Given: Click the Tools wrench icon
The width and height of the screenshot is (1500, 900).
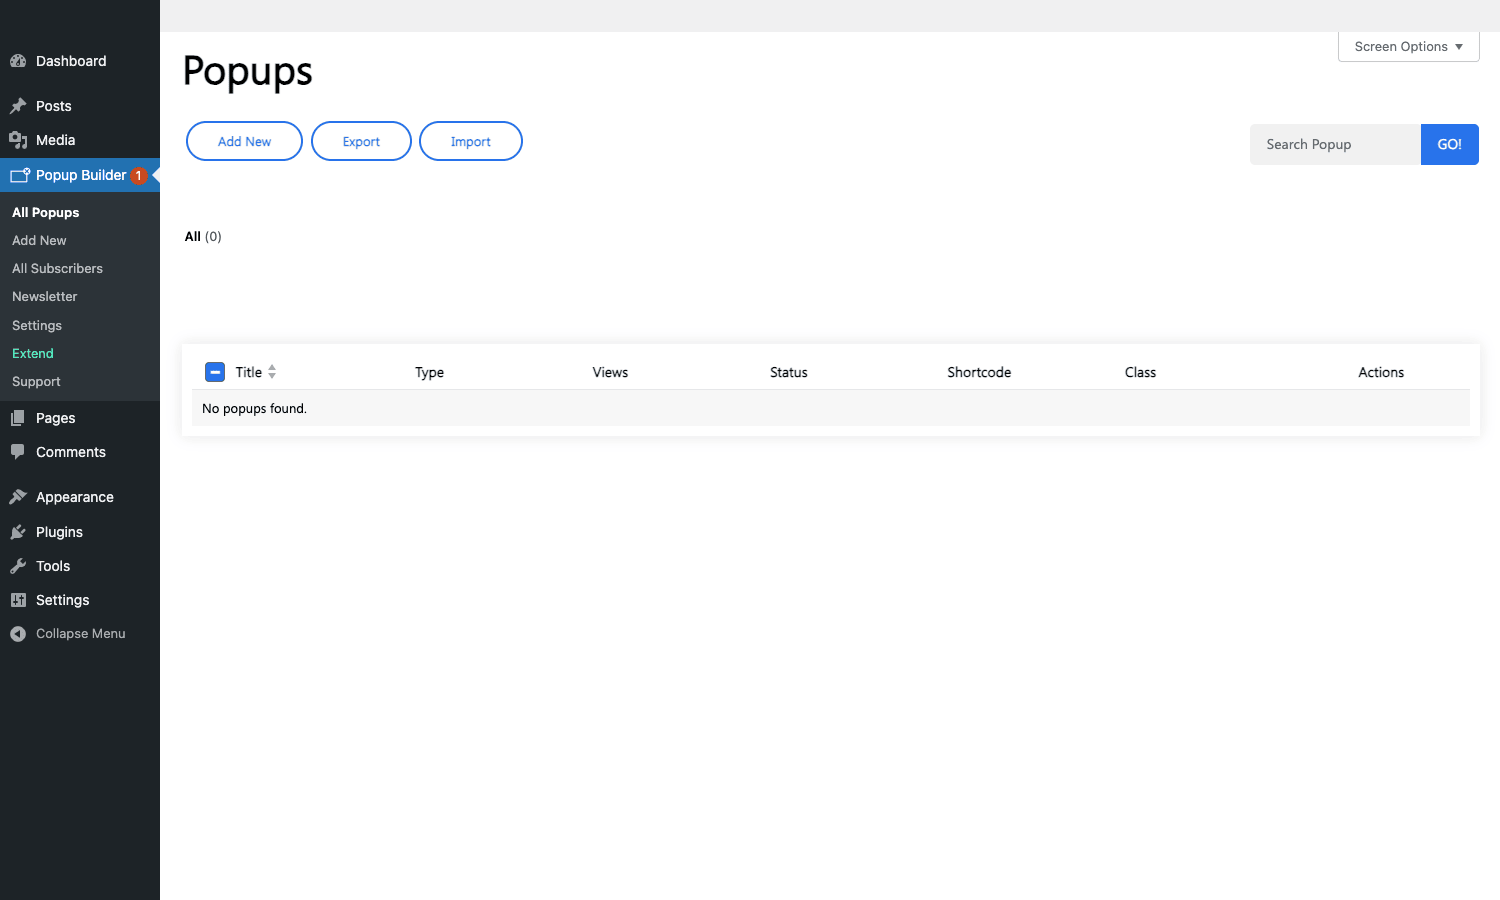Looking at the screenshot, I should tap(18, 566).
